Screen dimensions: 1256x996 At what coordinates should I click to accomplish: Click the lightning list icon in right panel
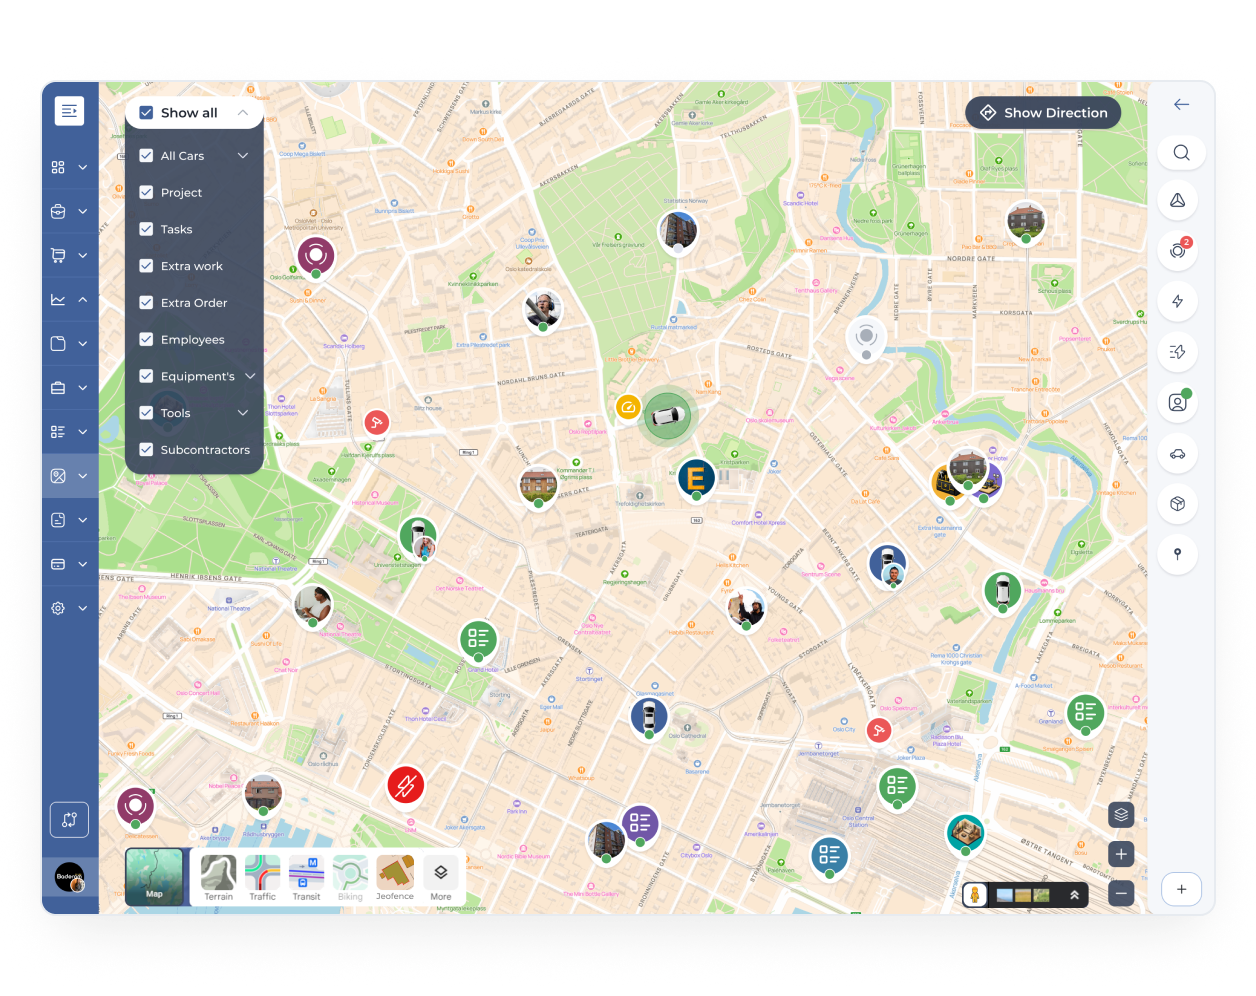tap(1178, 351)
